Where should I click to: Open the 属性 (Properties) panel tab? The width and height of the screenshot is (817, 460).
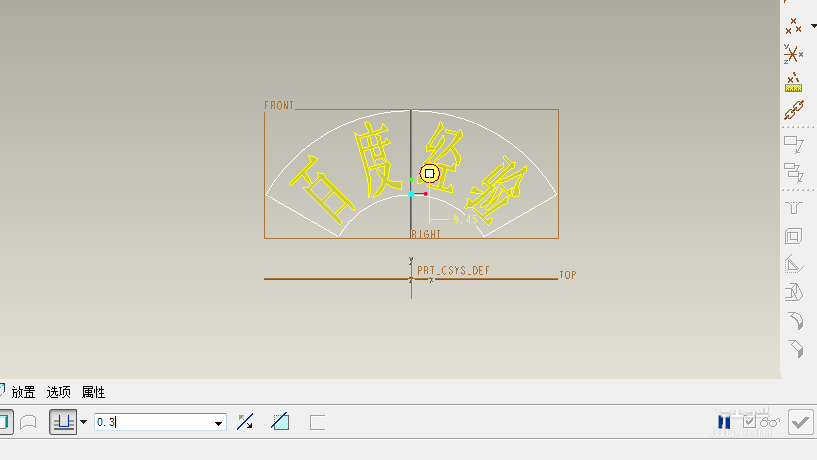93,392
